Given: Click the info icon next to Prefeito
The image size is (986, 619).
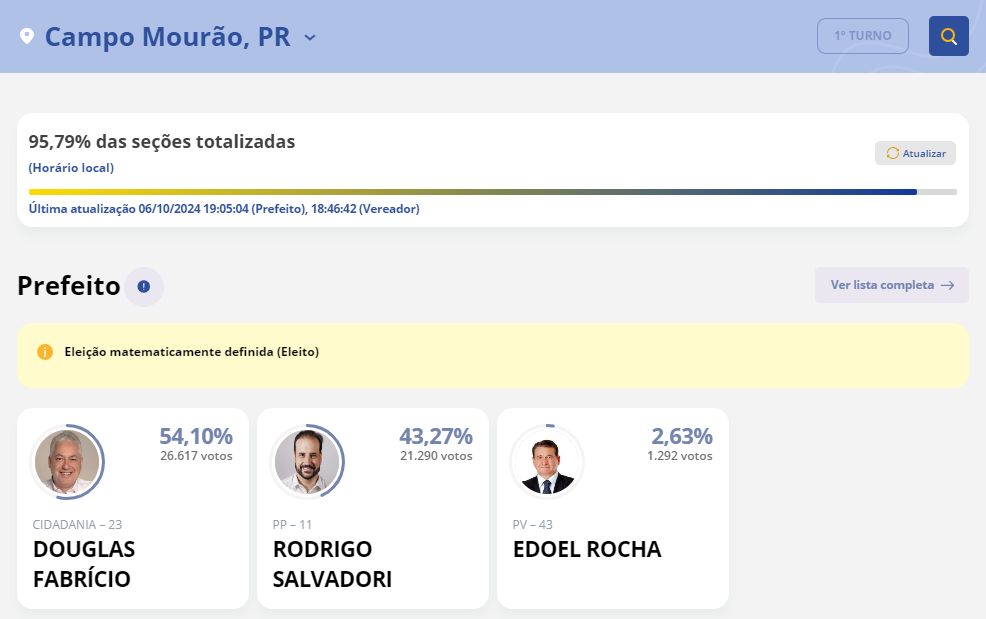Looking at the screenshot, I should coord(143,287).
